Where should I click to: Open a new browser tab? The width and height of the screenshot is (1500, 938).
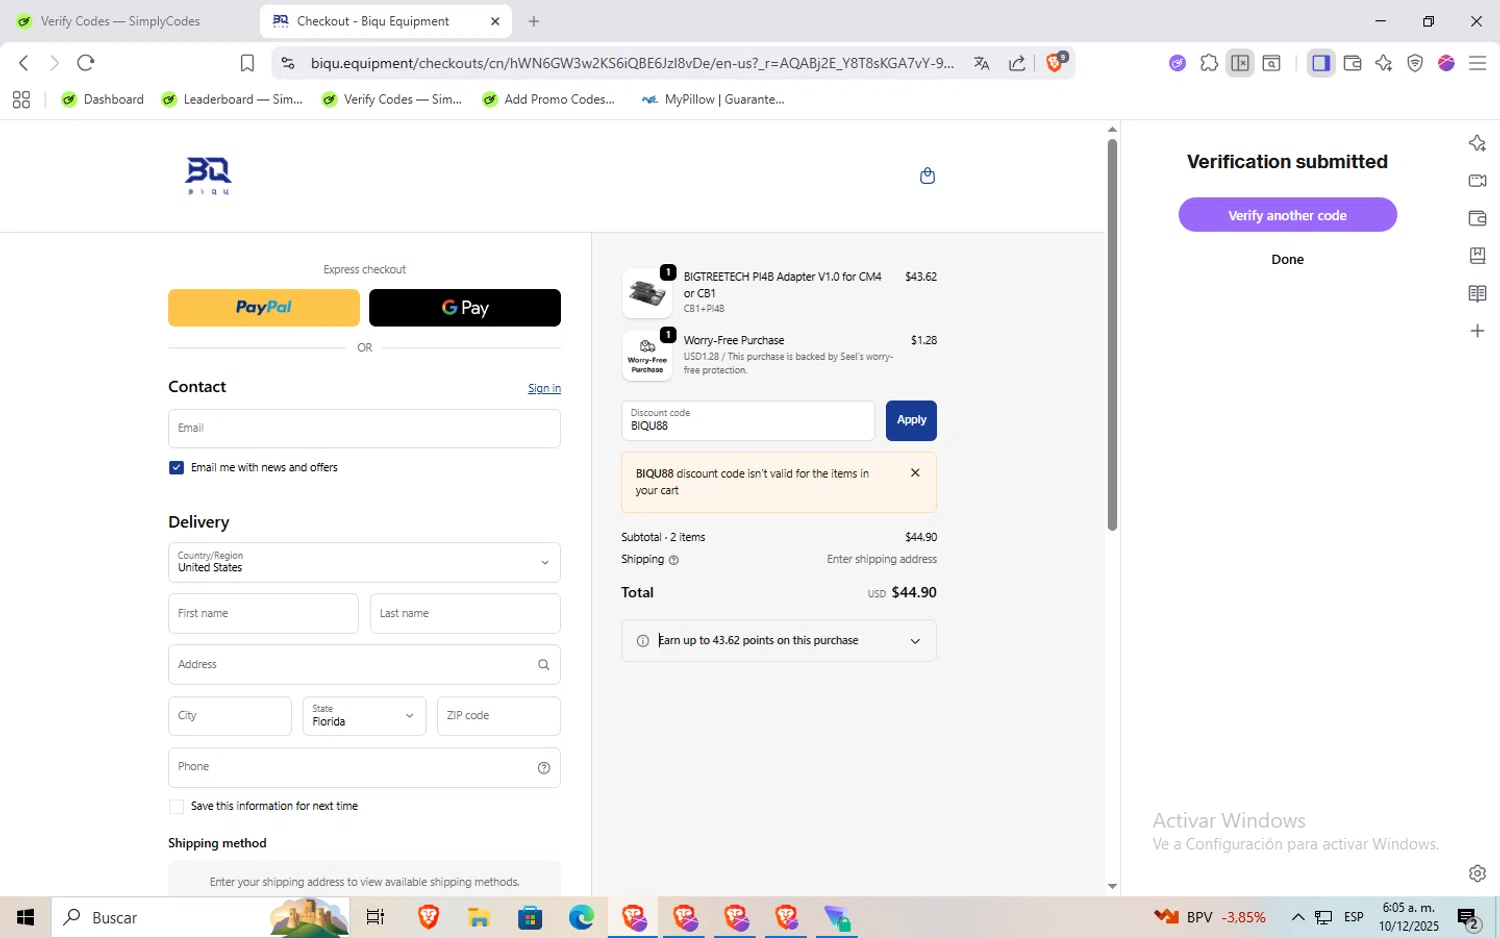[x=534, y=21]
